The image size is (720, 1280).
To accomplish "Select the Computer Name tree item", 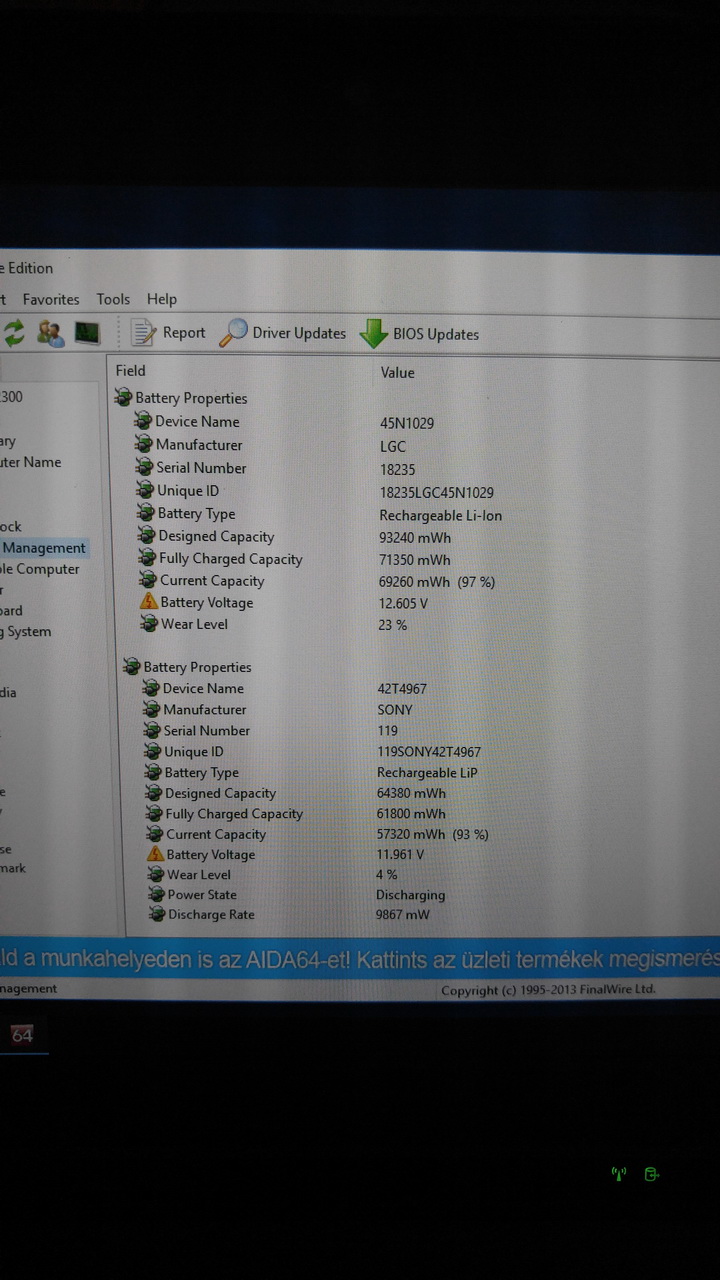I will pos(31,462).
